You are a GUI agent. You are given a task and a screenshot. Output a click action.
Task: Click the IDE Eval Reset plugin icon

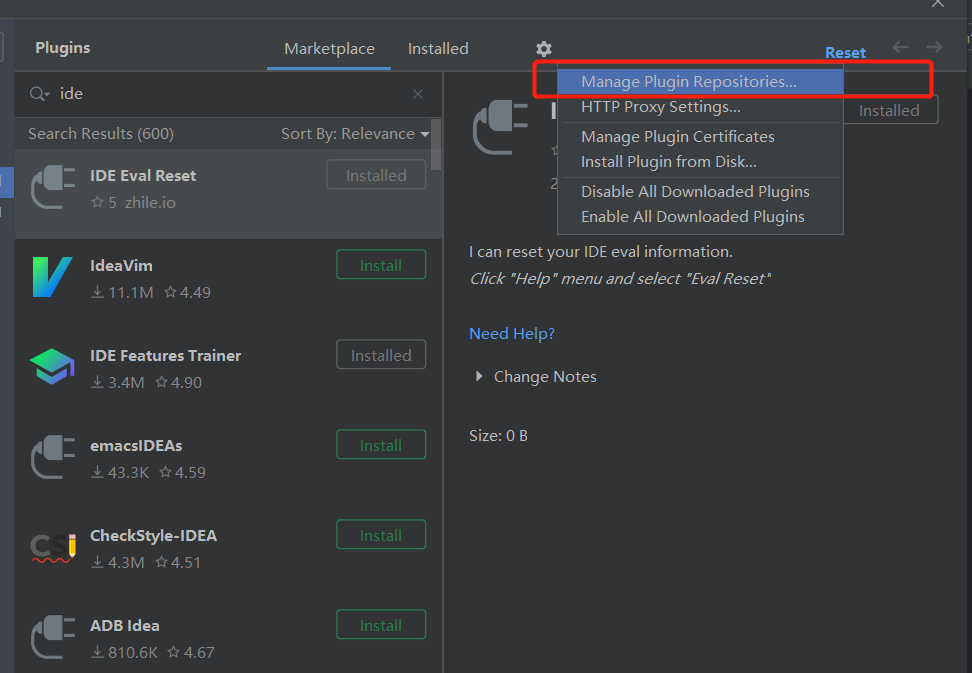(x=53, y=187)
